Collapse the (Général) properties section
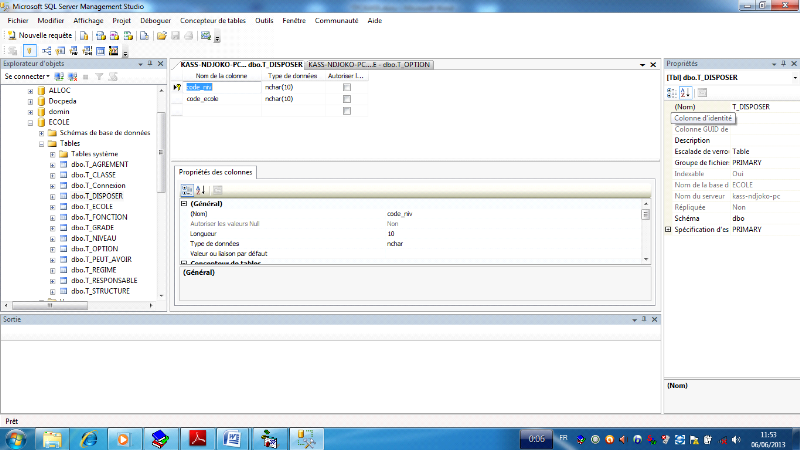Image resolution: width=800 pixels, height=450 pixels. [x=184, y=204]
